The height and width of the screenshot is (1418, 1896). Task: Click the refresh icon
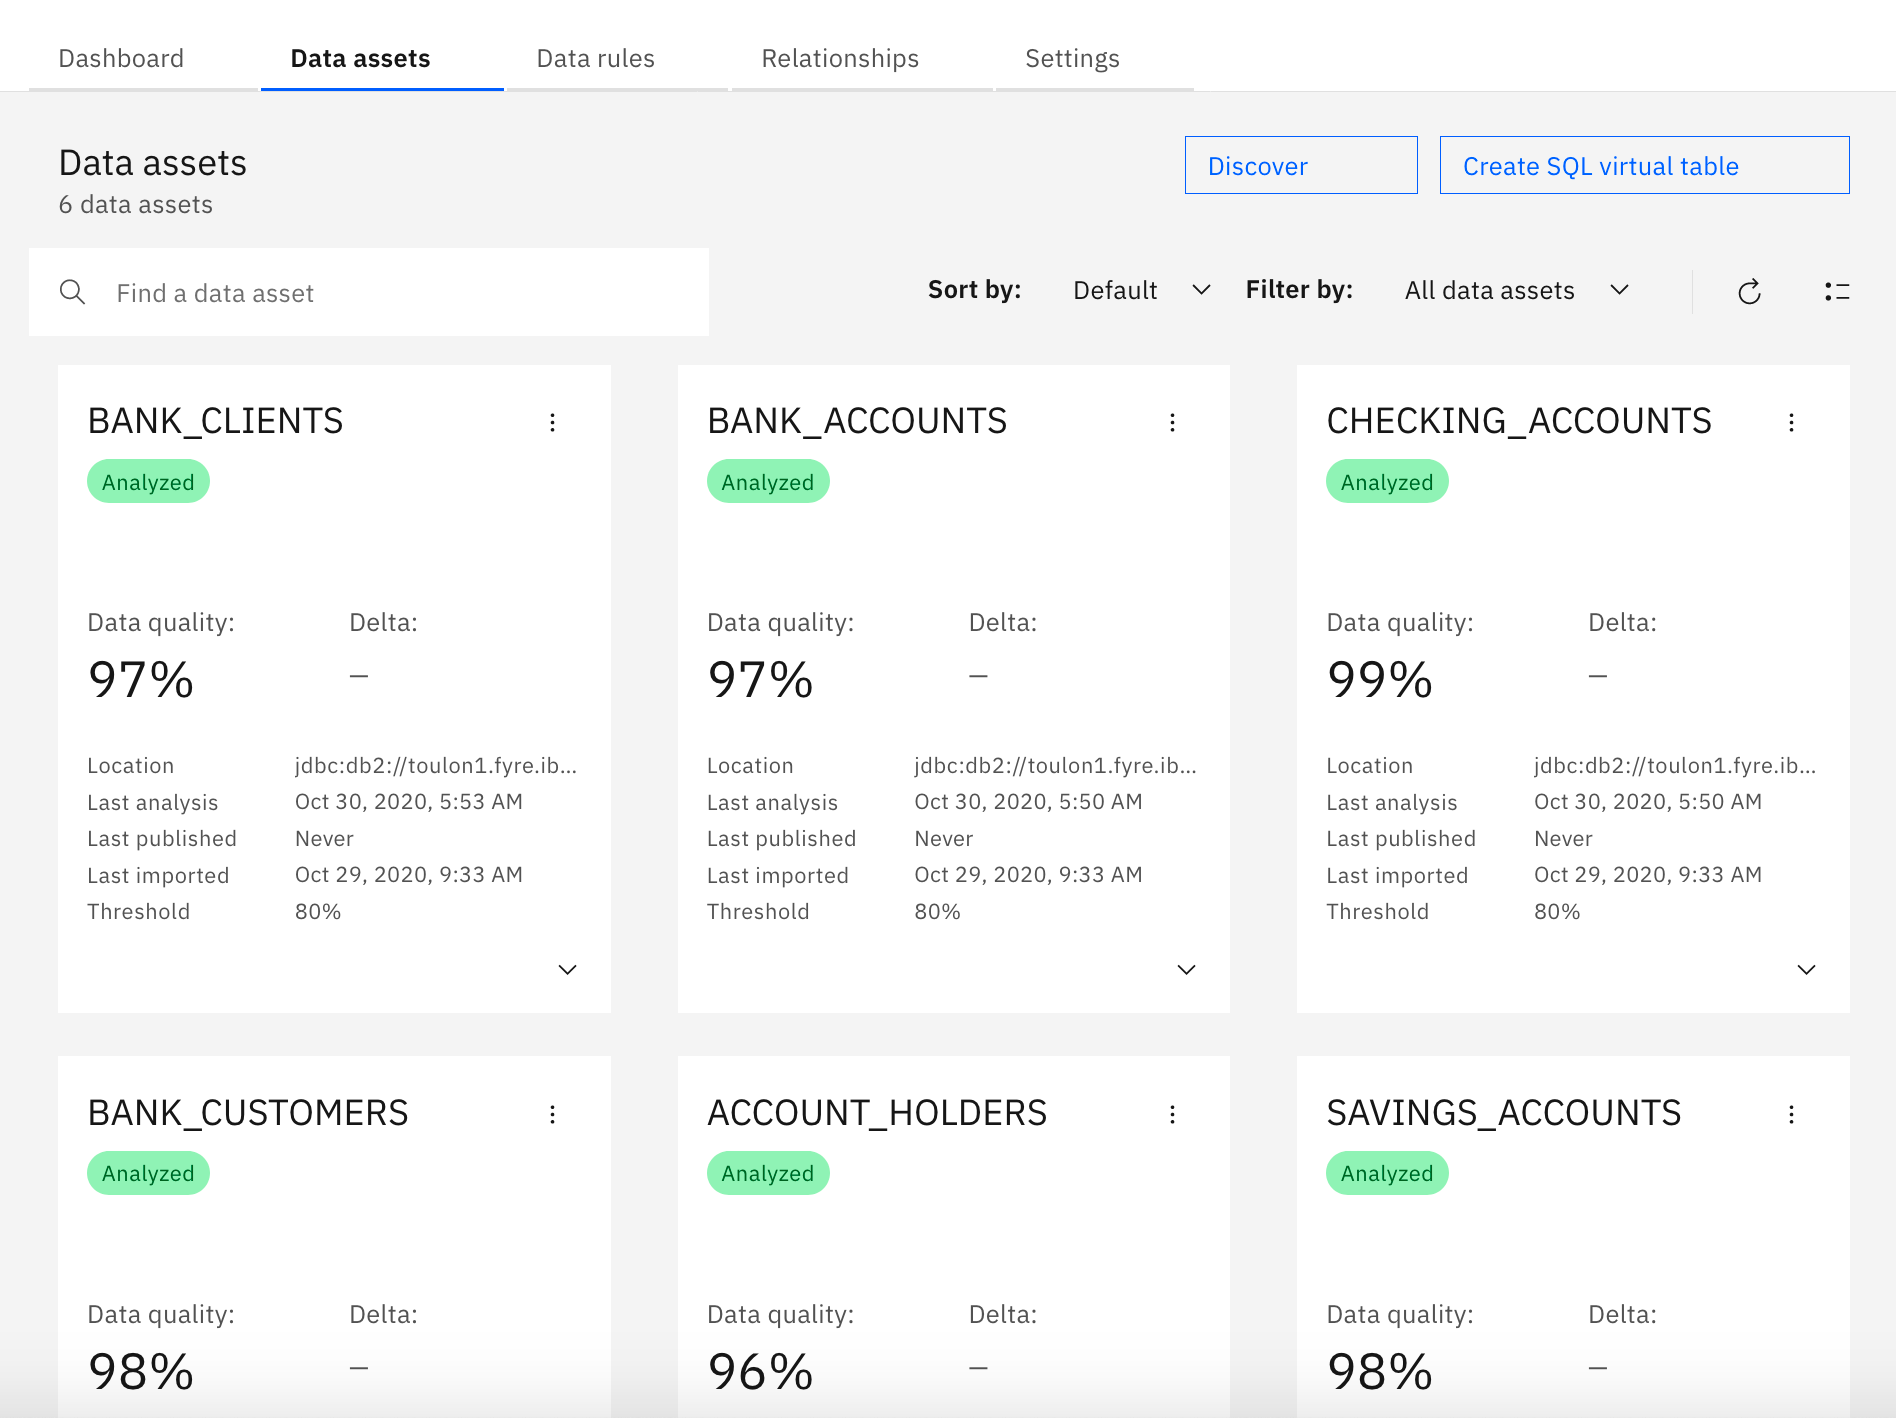click(1749, 292)
